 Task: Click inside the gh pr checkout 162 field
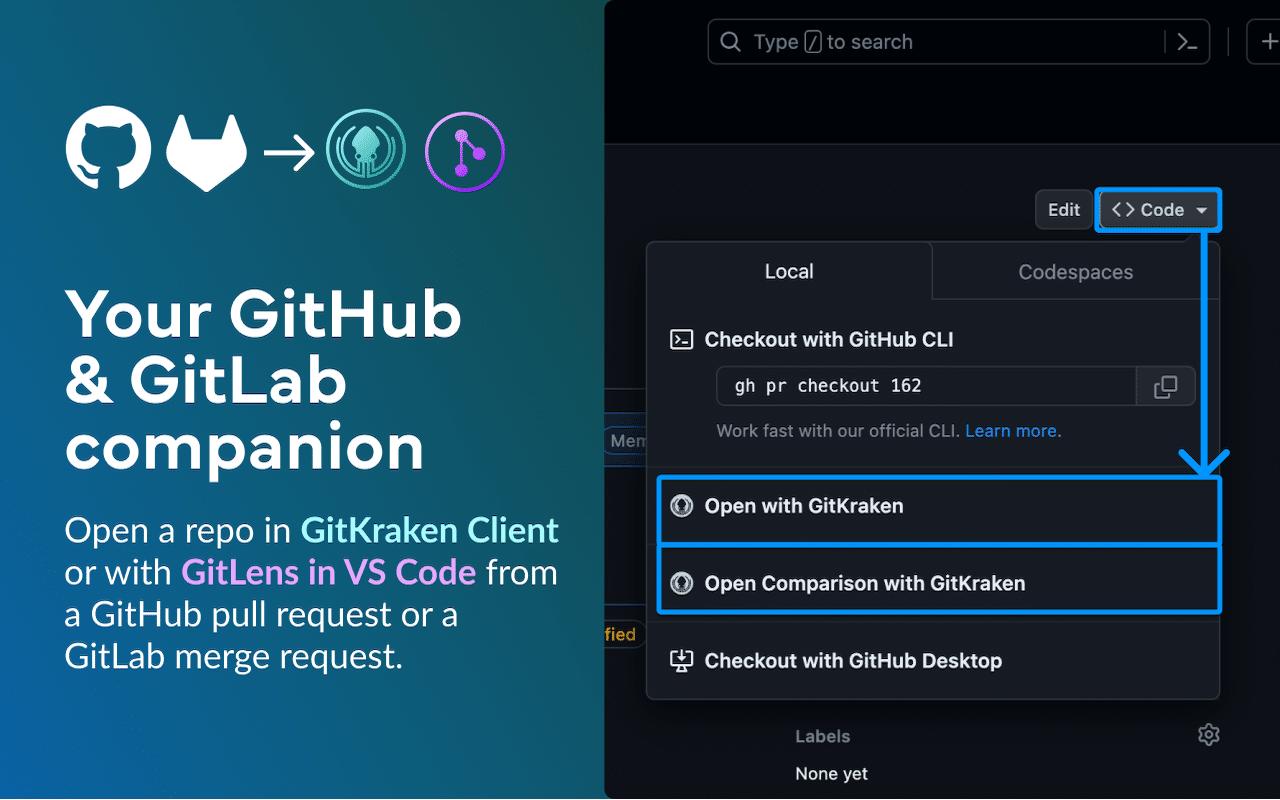(x=920, y=386)
